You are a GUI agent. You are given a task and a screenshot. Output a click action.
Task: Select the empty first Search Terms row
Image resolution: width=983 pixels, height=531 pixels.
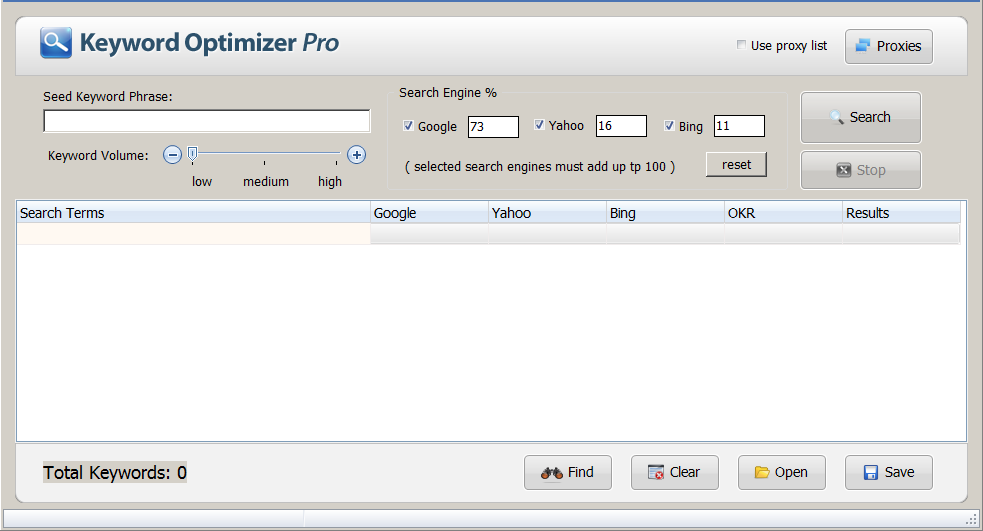click(194, 234)
